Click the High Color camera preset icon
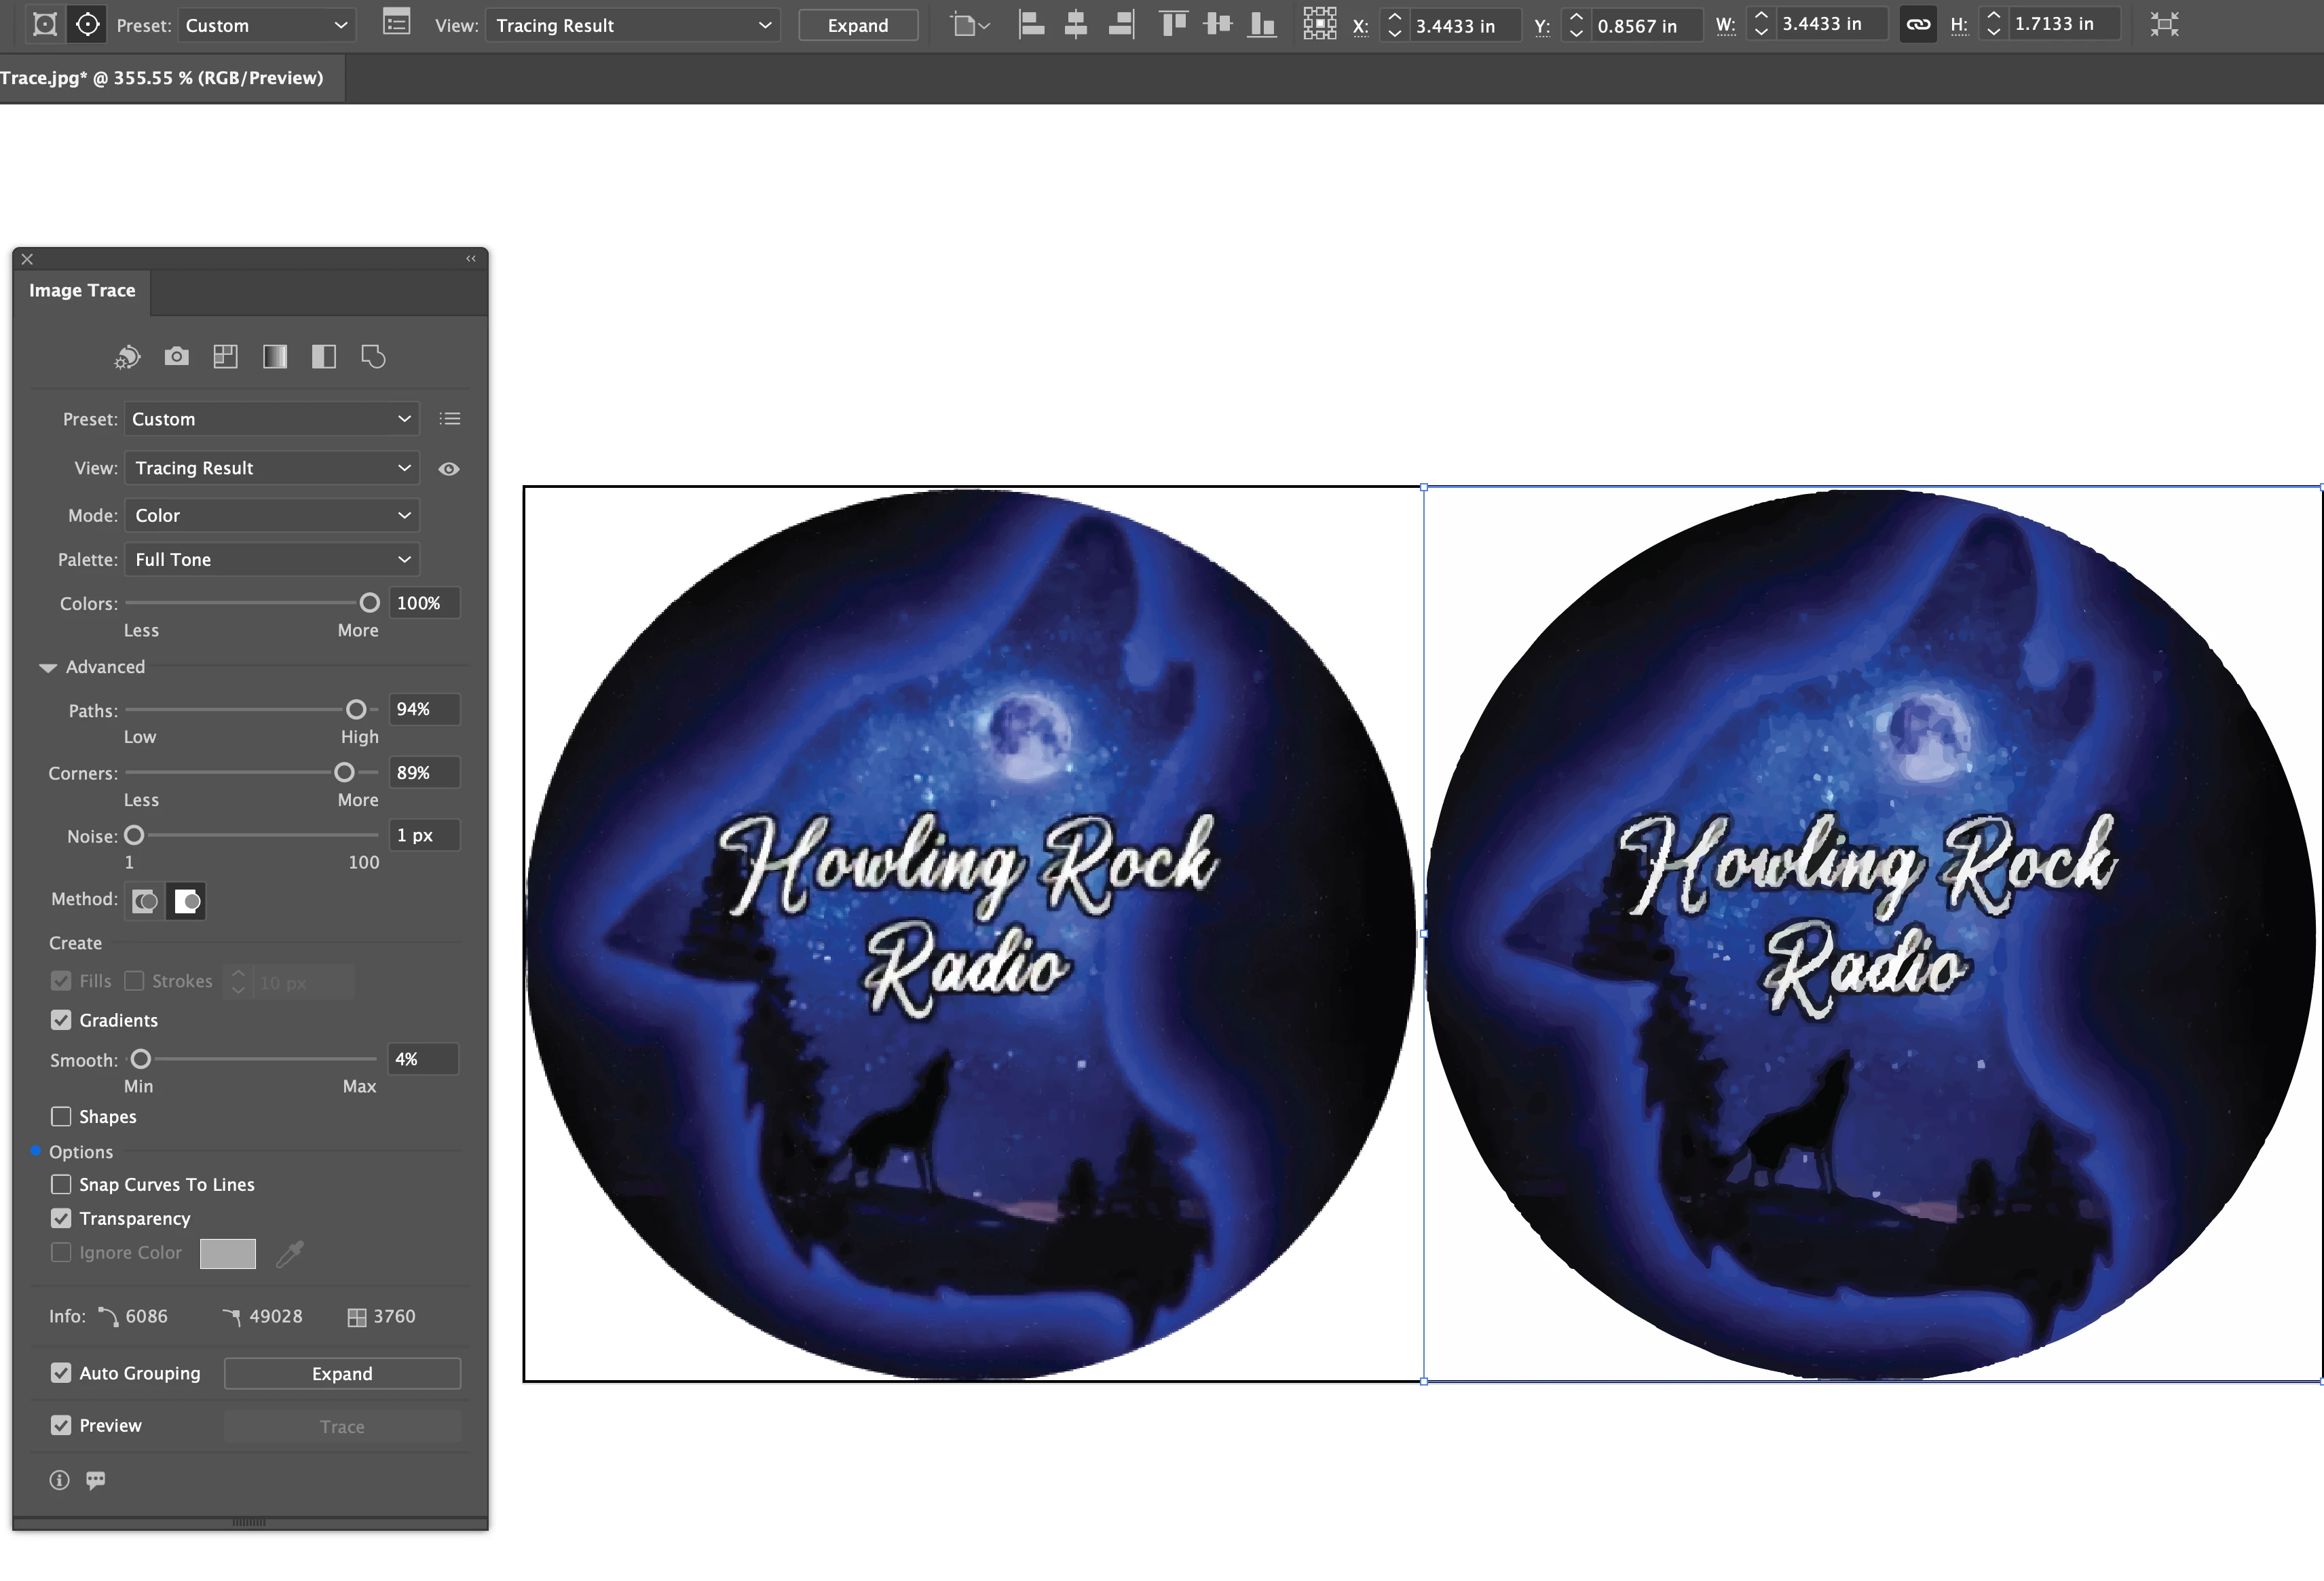 coord(176,356)
